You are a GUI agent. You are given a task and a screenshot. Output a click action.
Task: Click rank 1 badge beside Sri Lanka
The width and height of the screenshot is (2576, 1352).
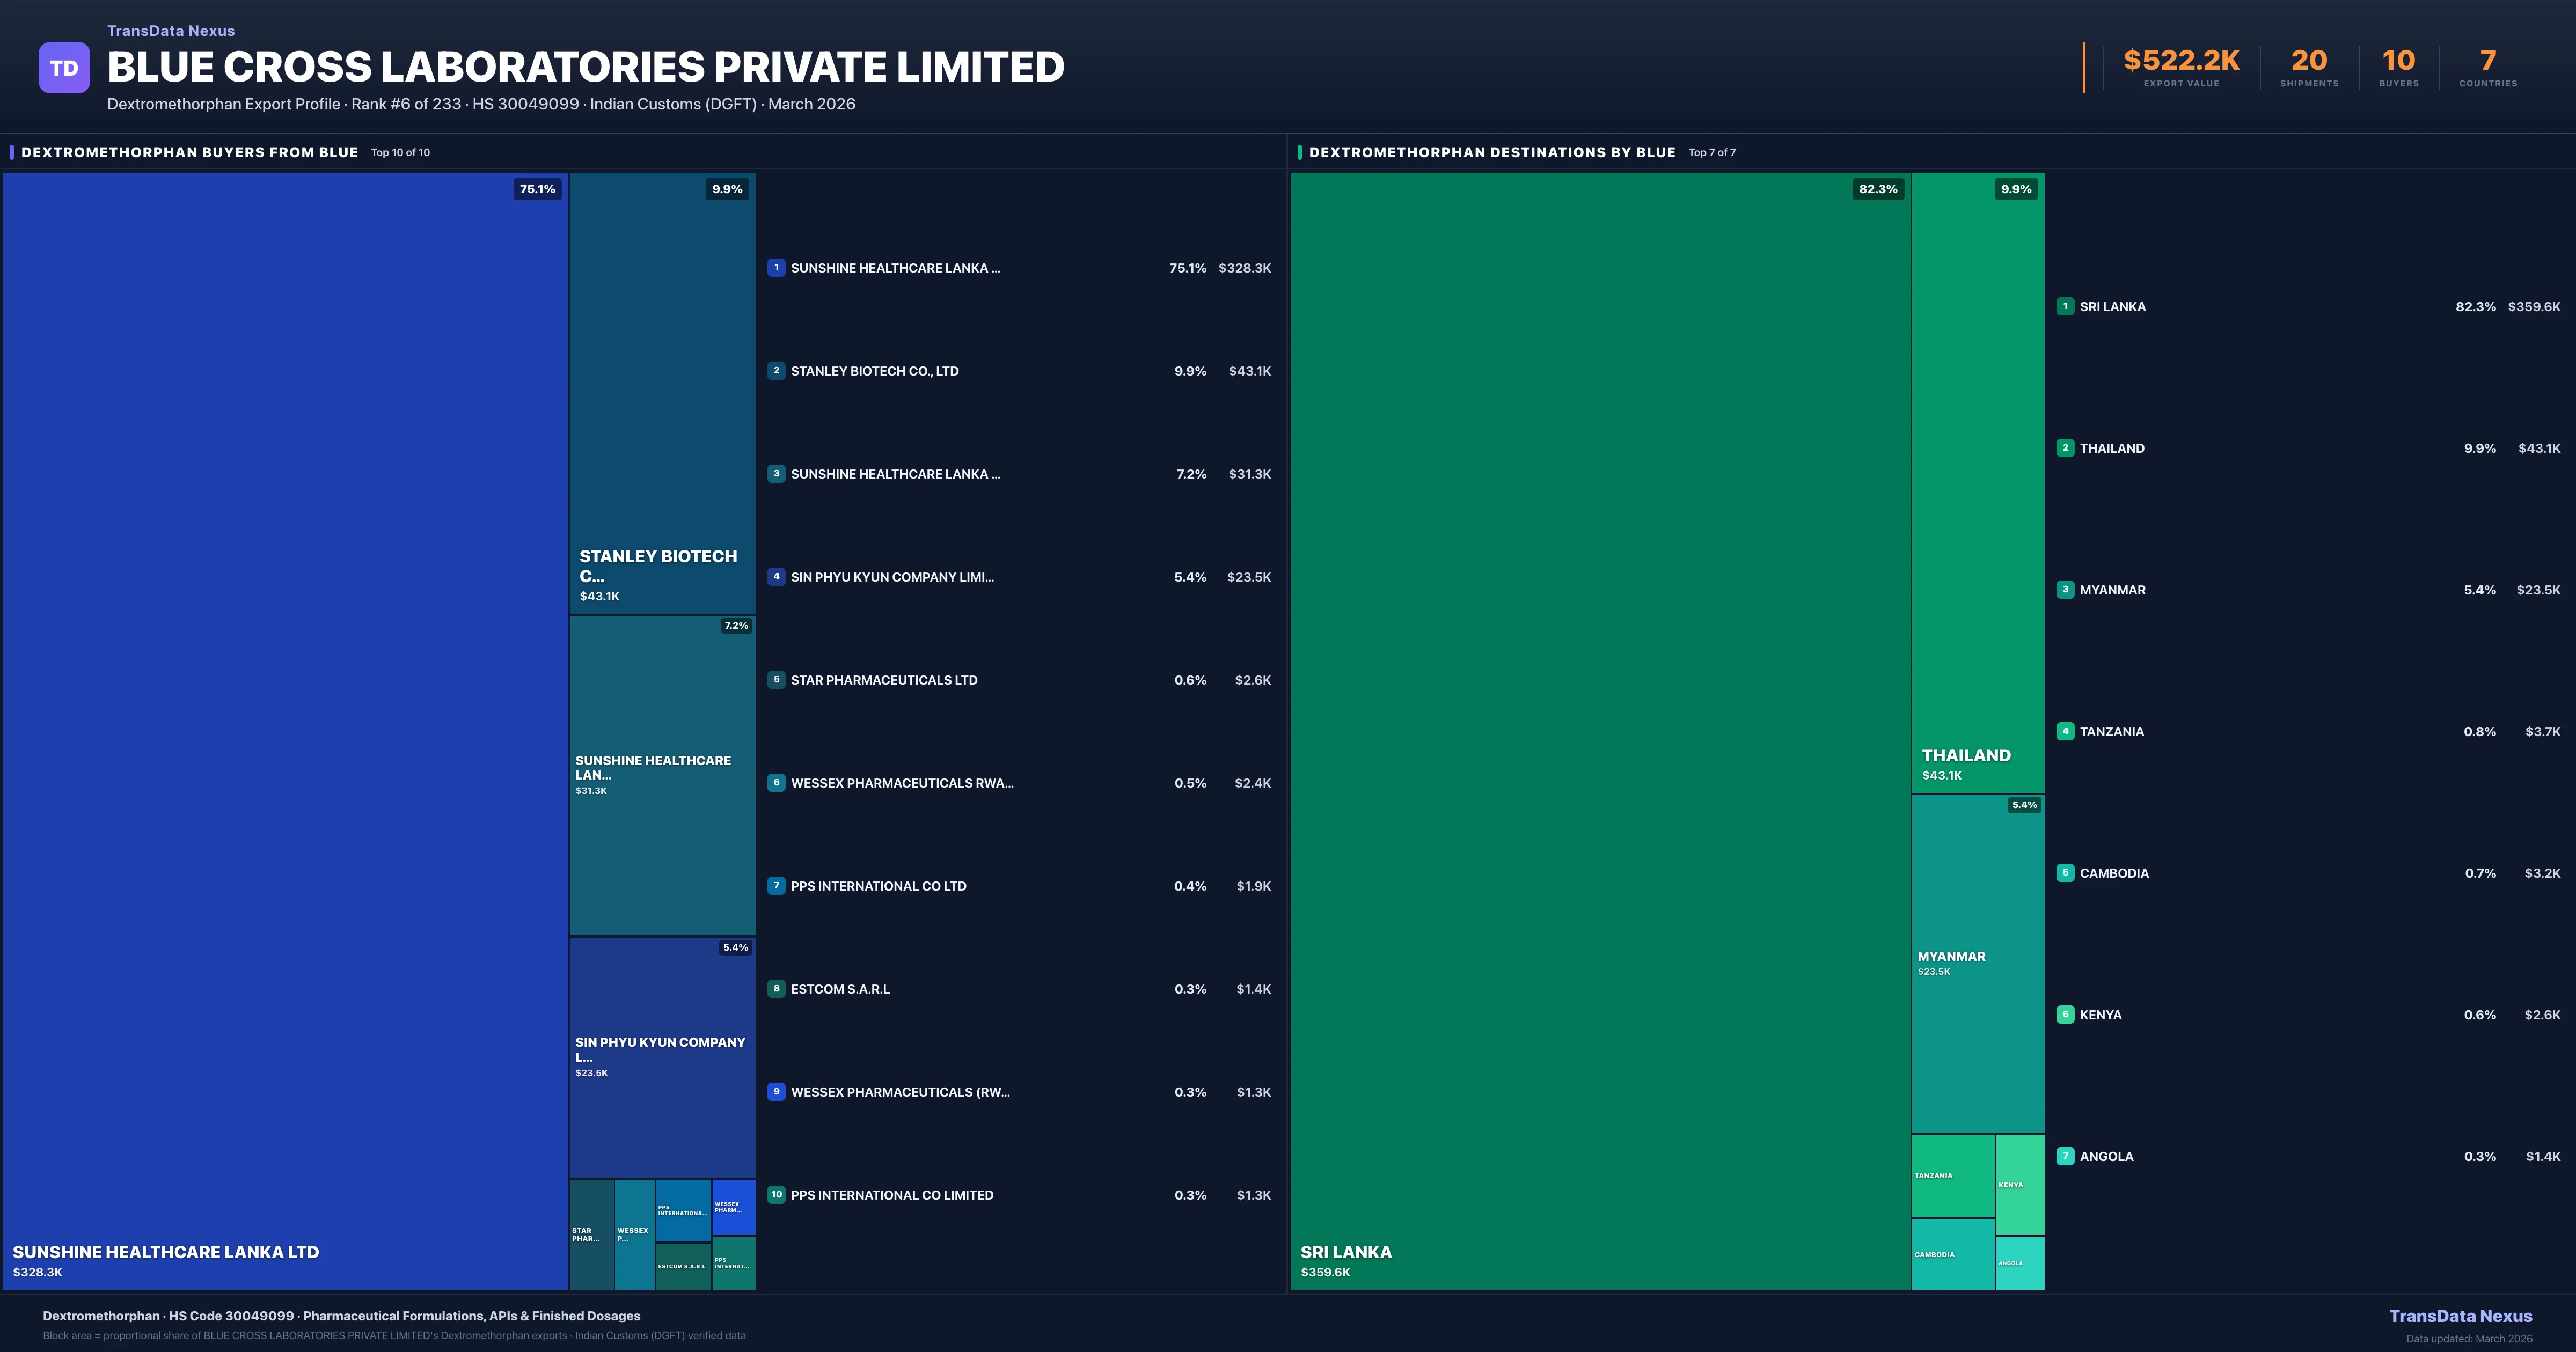(x=2065, y=307)
